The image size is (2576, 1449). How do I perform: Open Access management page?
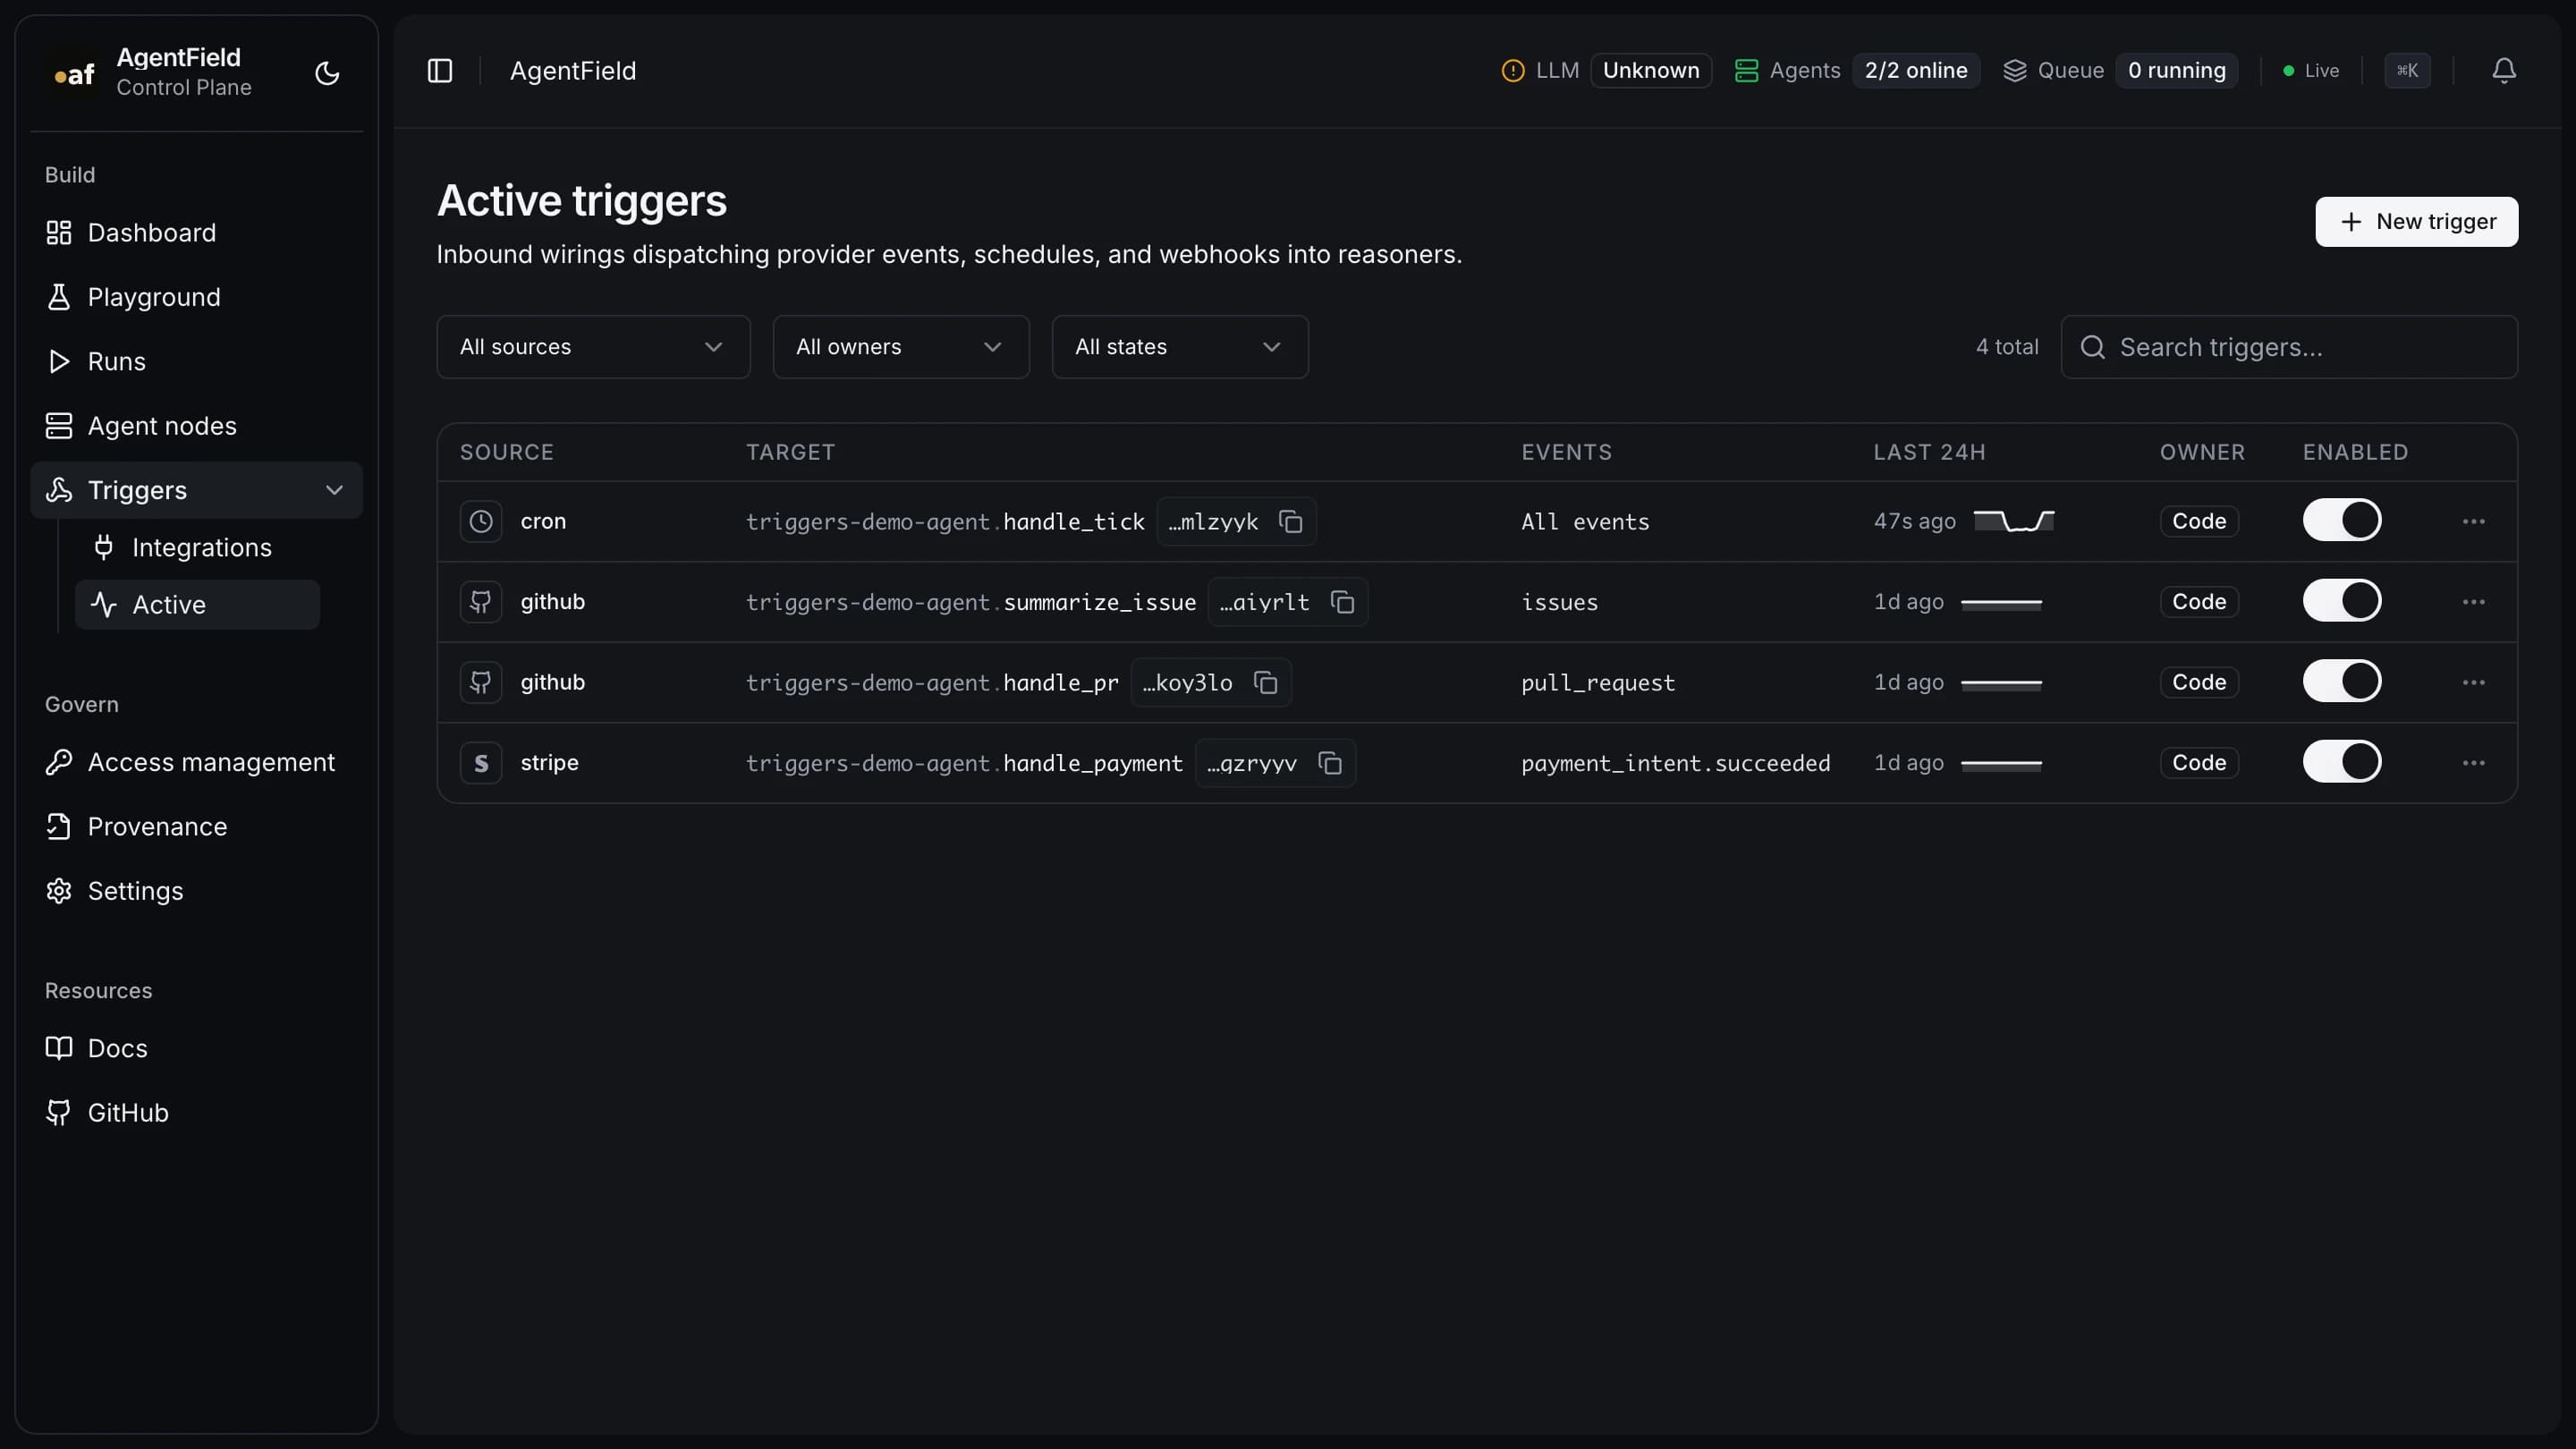coord(196,762)
